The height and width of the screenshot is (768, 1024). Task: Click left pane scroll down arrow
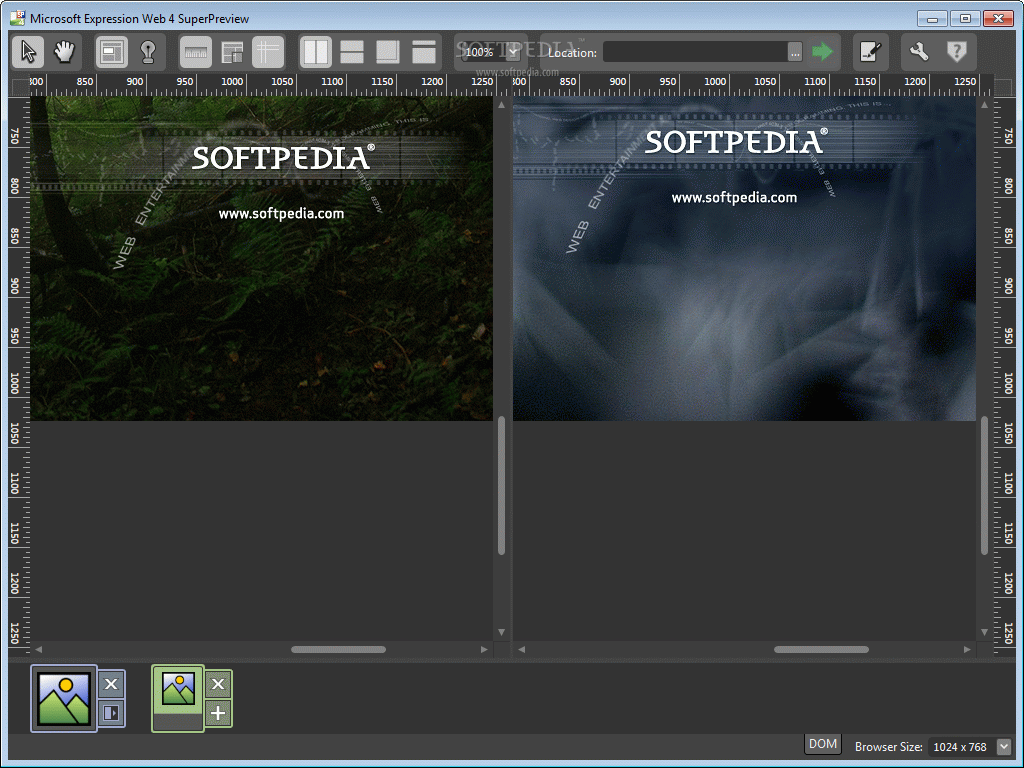502,632
